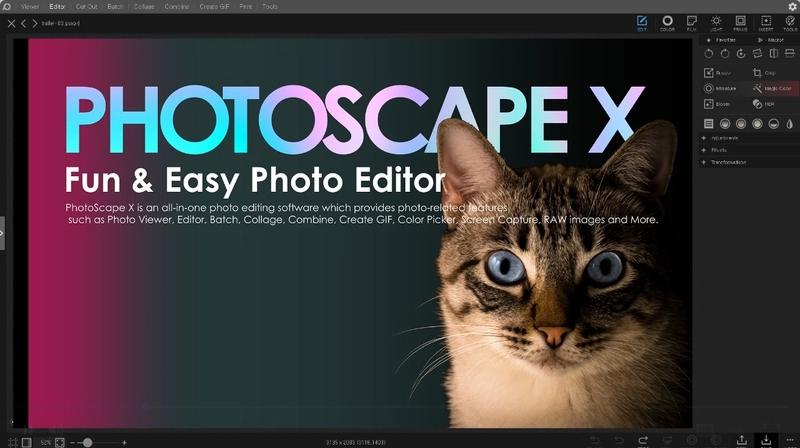Click the PhotoScape X logo icon
This screenshot has width=800, height=448.
[6, 7]
